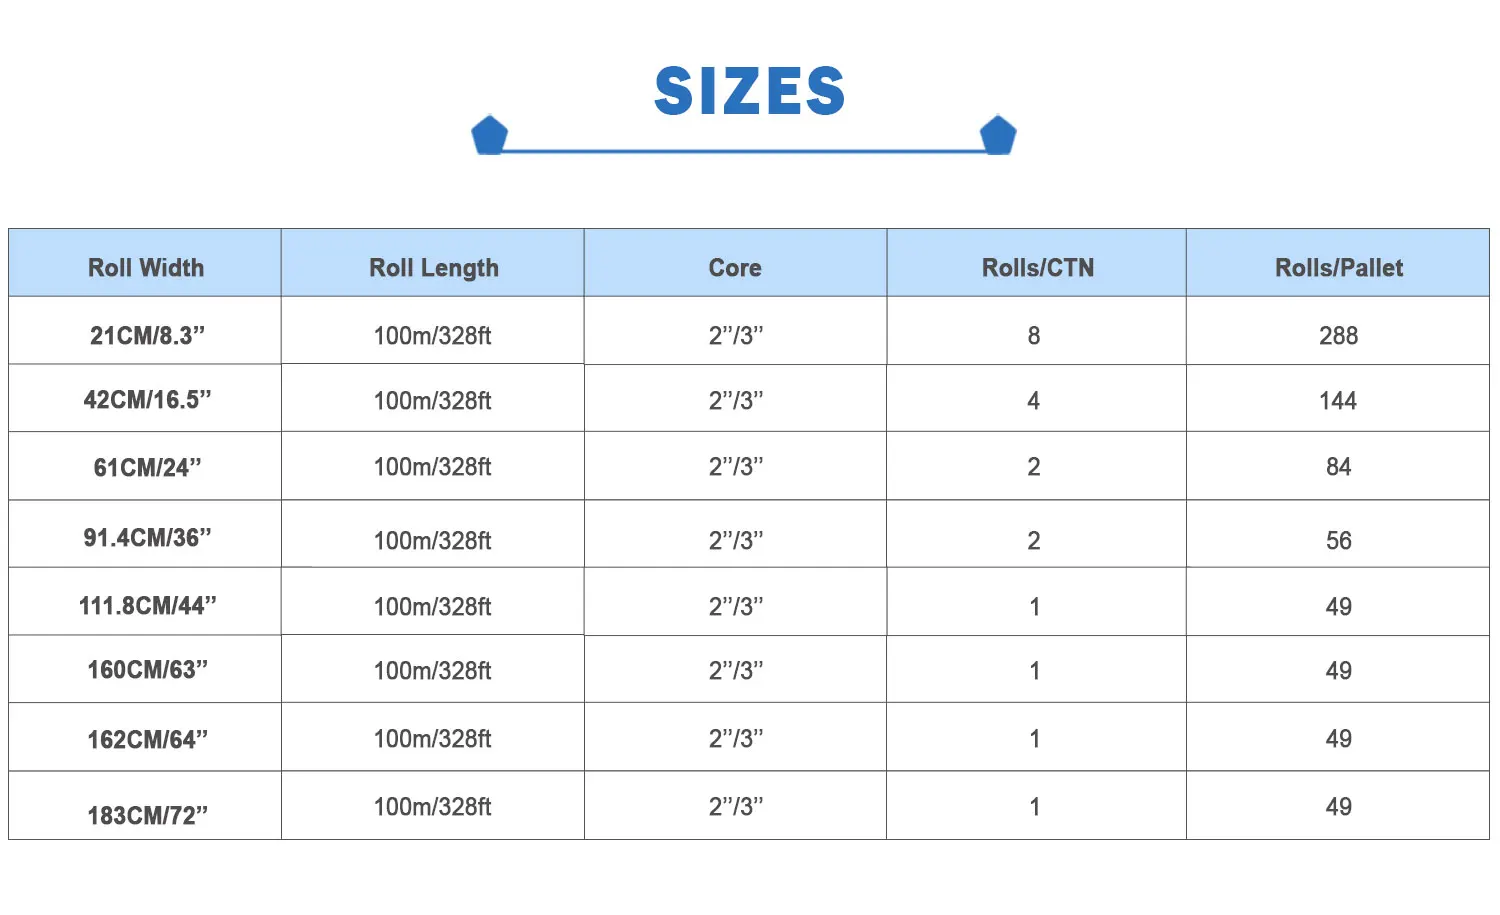The width and height of the screenshot is (1500, 915).
Task: Select the Roll Width column header
Action: pyautogui.click(x=146, y=268)
